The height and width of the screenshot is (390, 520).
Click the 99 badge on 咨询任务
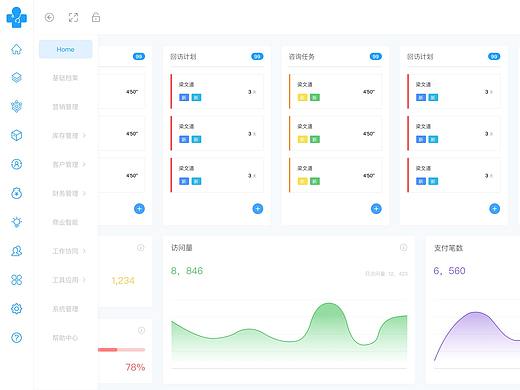click(x=376, y=57)
